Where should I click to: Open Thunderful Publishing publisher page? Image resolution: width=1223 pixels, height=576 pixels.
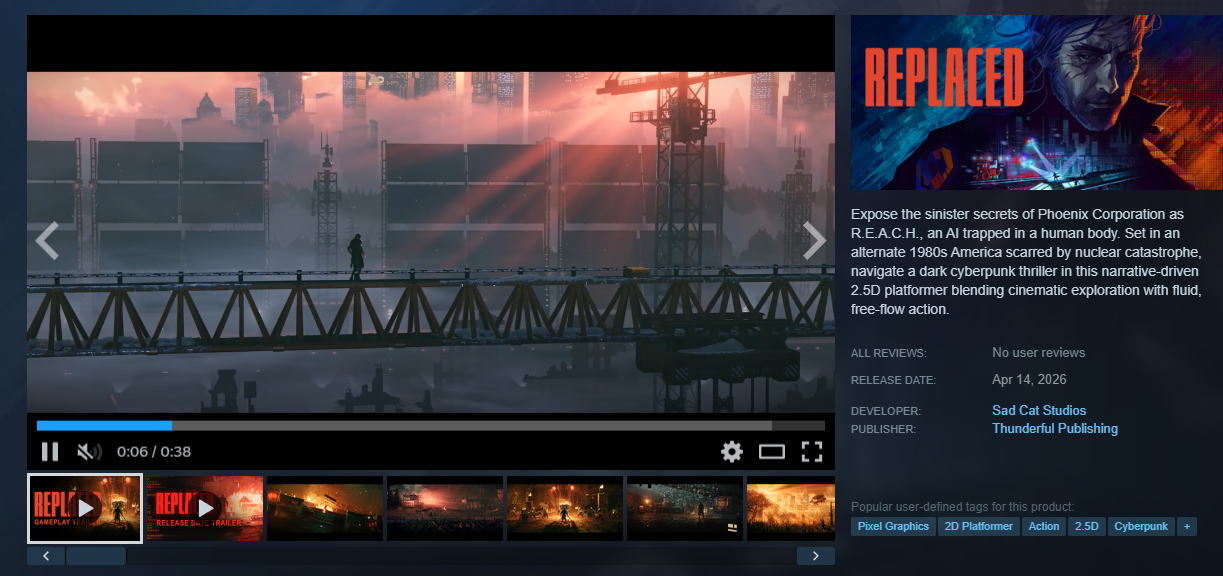click(1055, 428)
